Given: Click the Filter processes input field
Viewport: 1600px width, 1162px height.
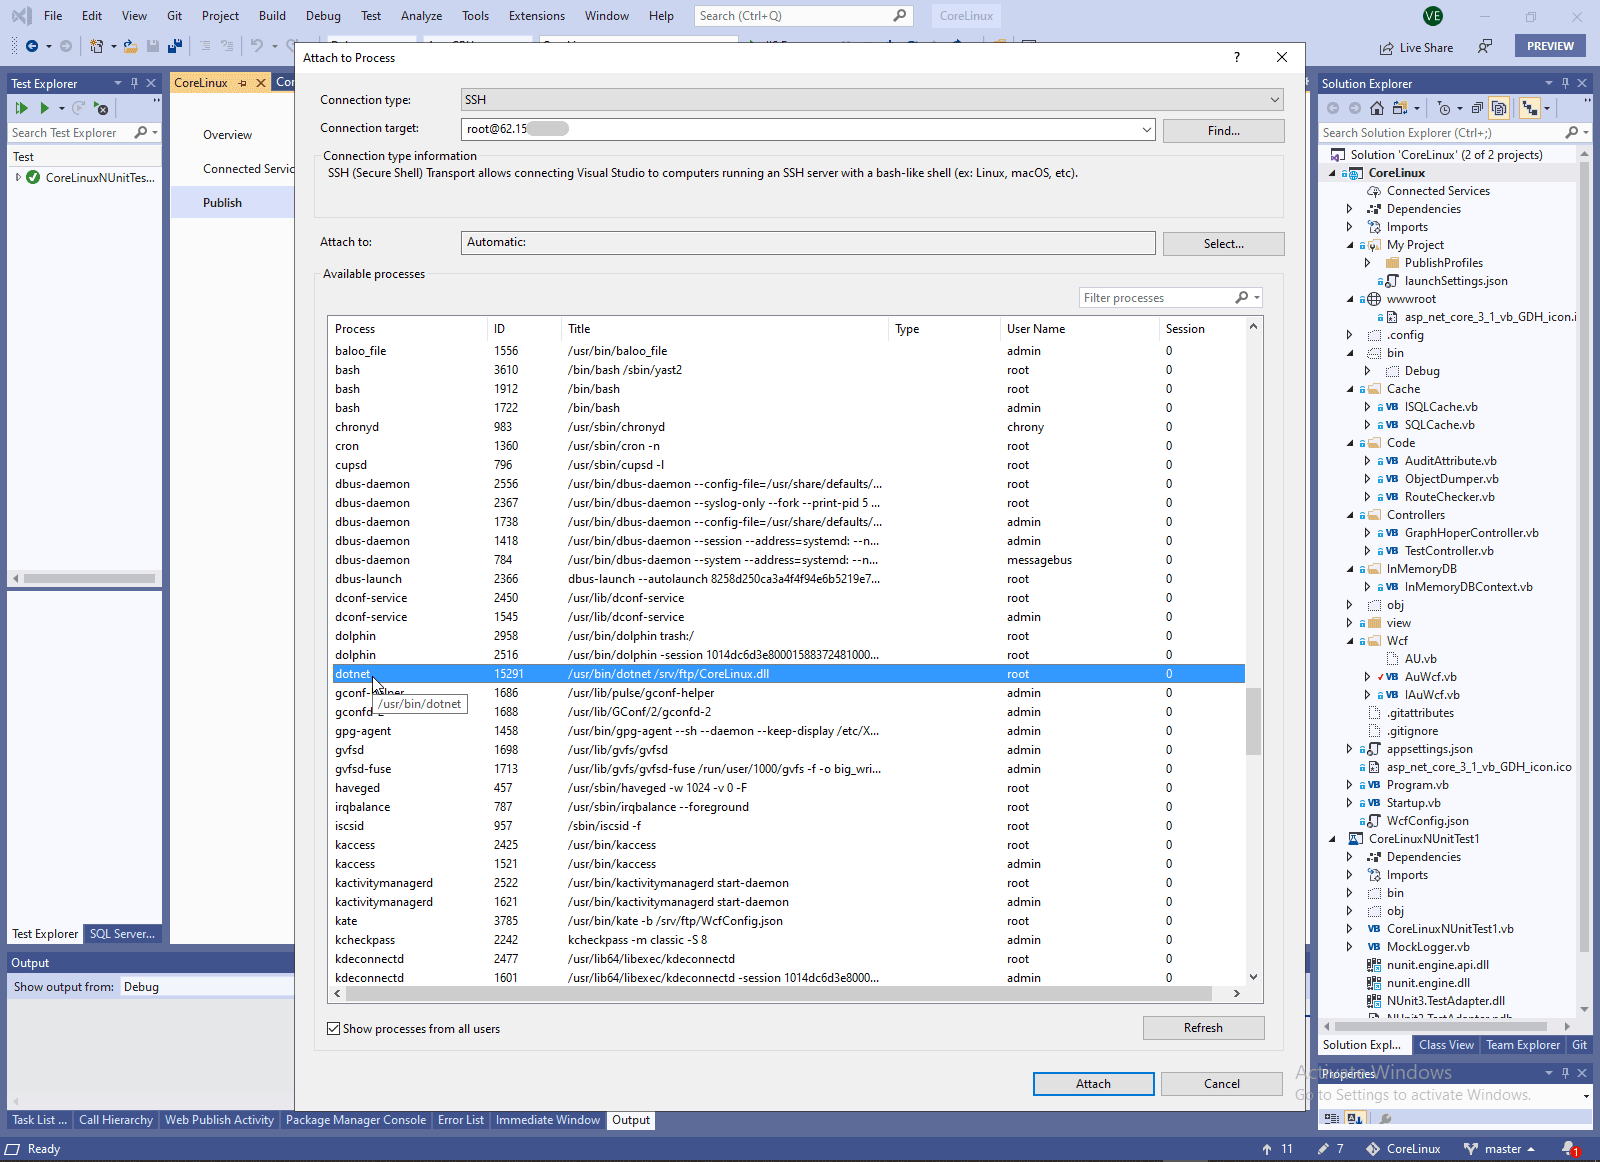Looking at the screenshot, I should tap(1158, 298).
